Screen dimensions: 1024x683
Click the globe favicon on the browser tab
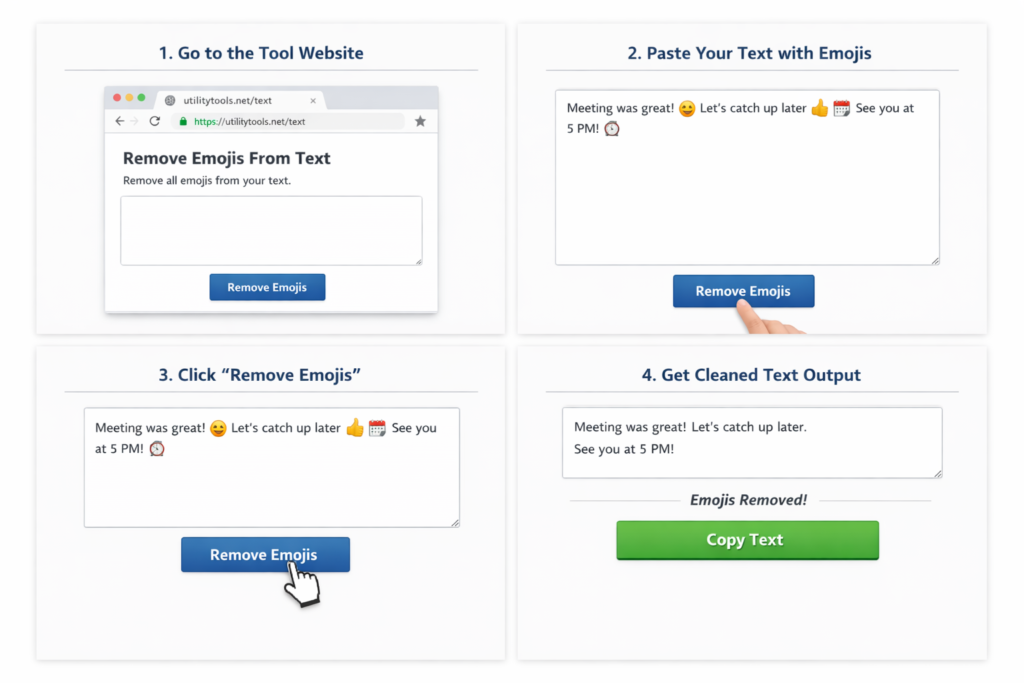tap(170, 100)
